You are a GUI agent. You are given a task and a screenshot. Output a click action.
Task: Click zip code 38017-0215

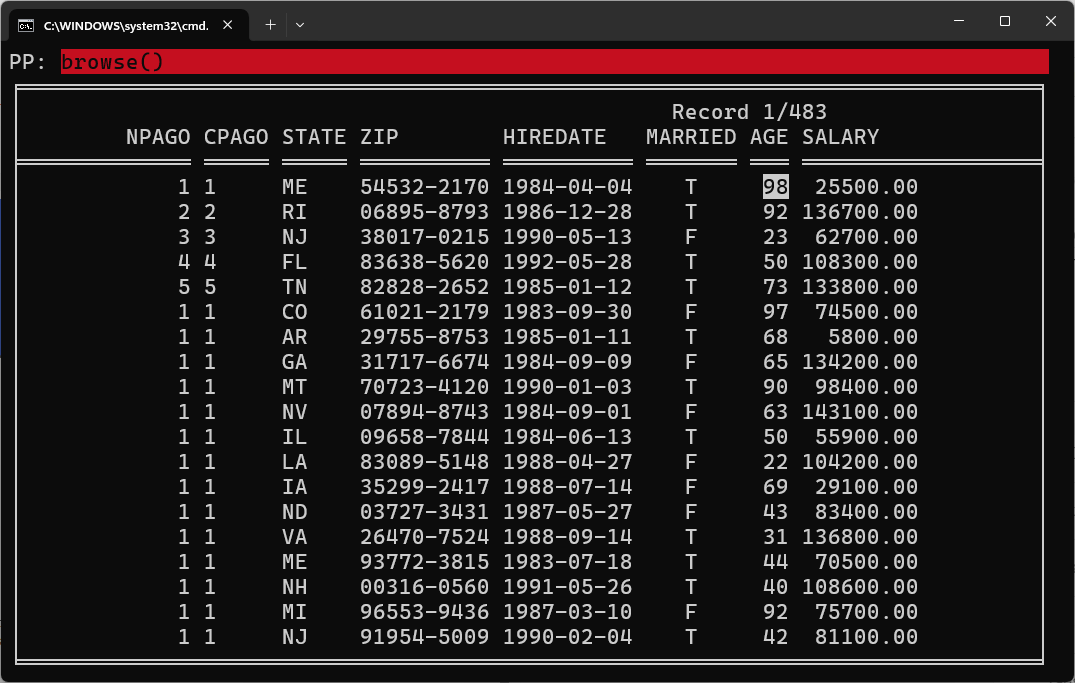click(x=424, y=237)
